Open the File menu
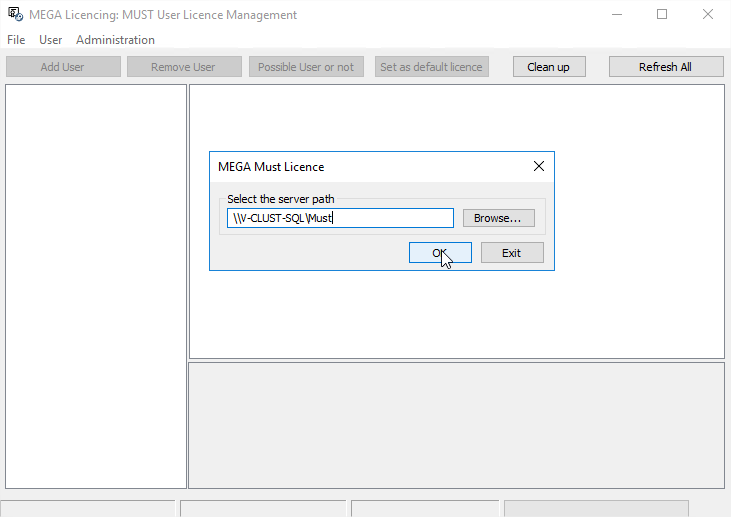 pyautogui.click(x=16, y=40)
